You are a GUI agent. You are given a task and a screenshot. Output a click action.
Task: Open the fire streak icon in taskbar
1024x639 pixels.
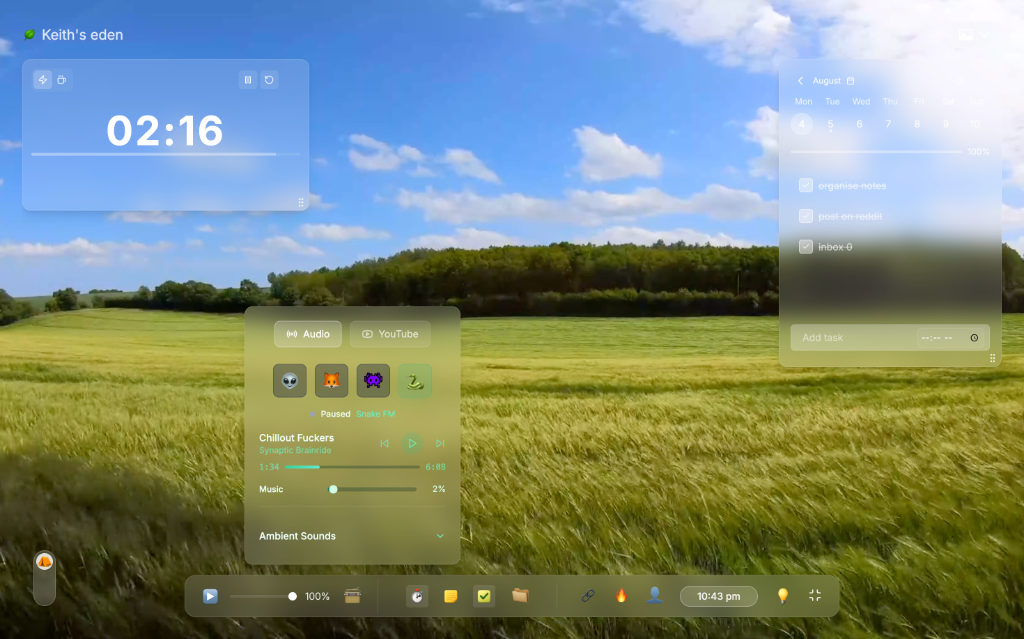pos(620,595)
